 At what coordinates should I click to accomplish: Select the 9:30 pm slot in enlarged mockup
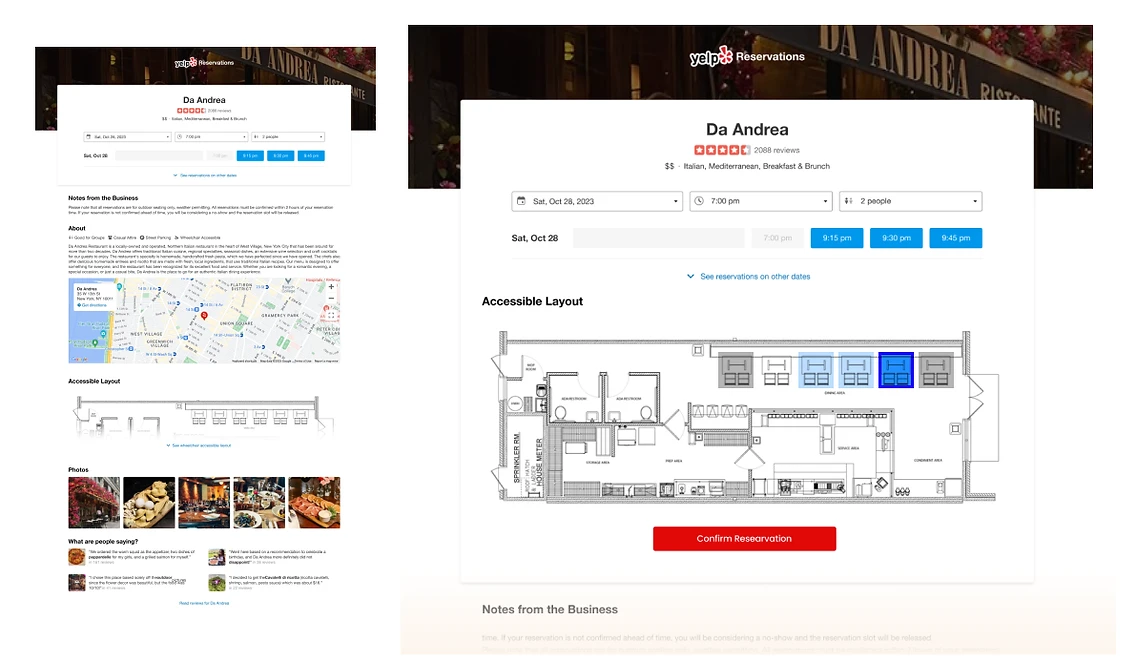tap(896, 238)
